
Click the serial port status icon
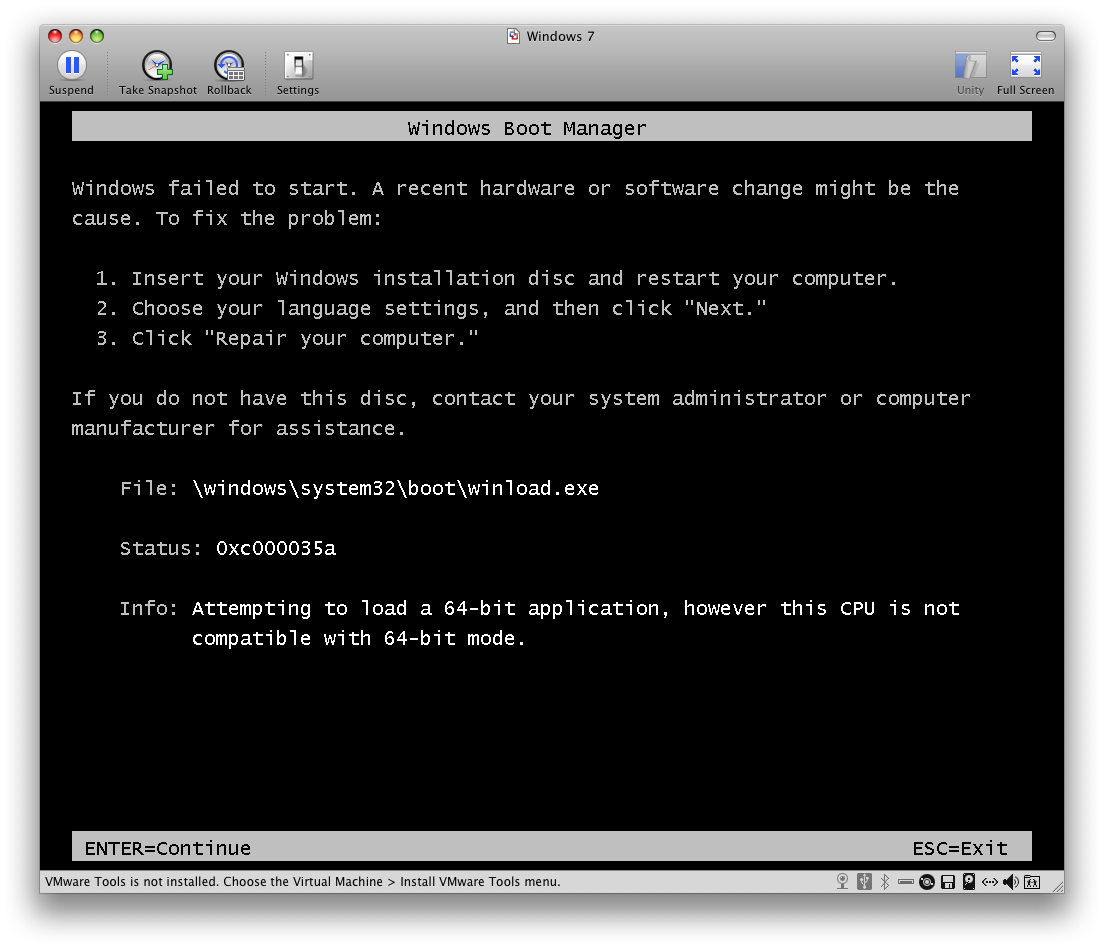coord(905,882)
